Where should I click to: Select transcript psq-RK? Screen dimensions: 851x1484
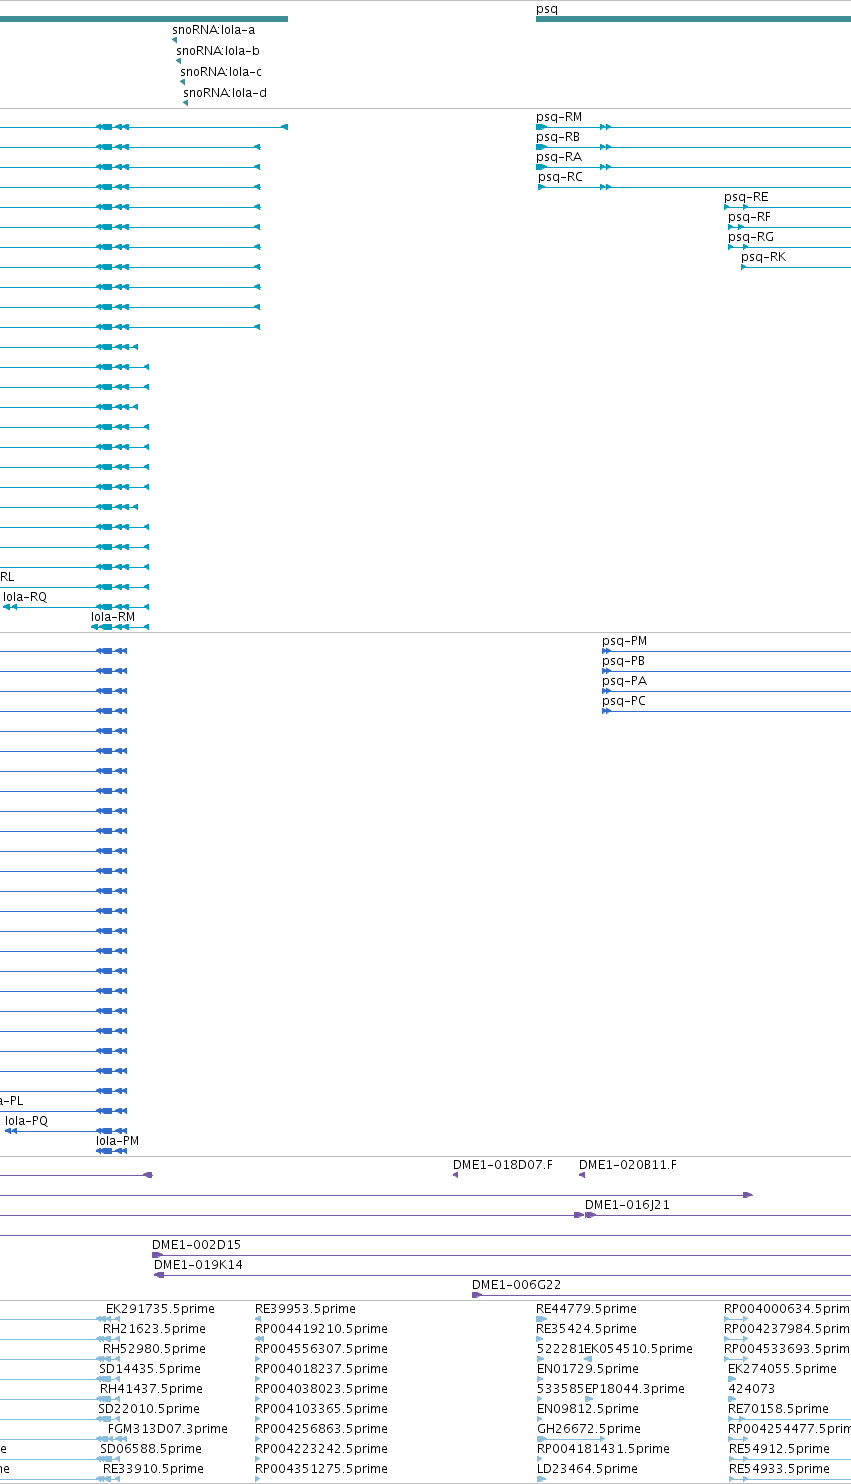[763, 257]
